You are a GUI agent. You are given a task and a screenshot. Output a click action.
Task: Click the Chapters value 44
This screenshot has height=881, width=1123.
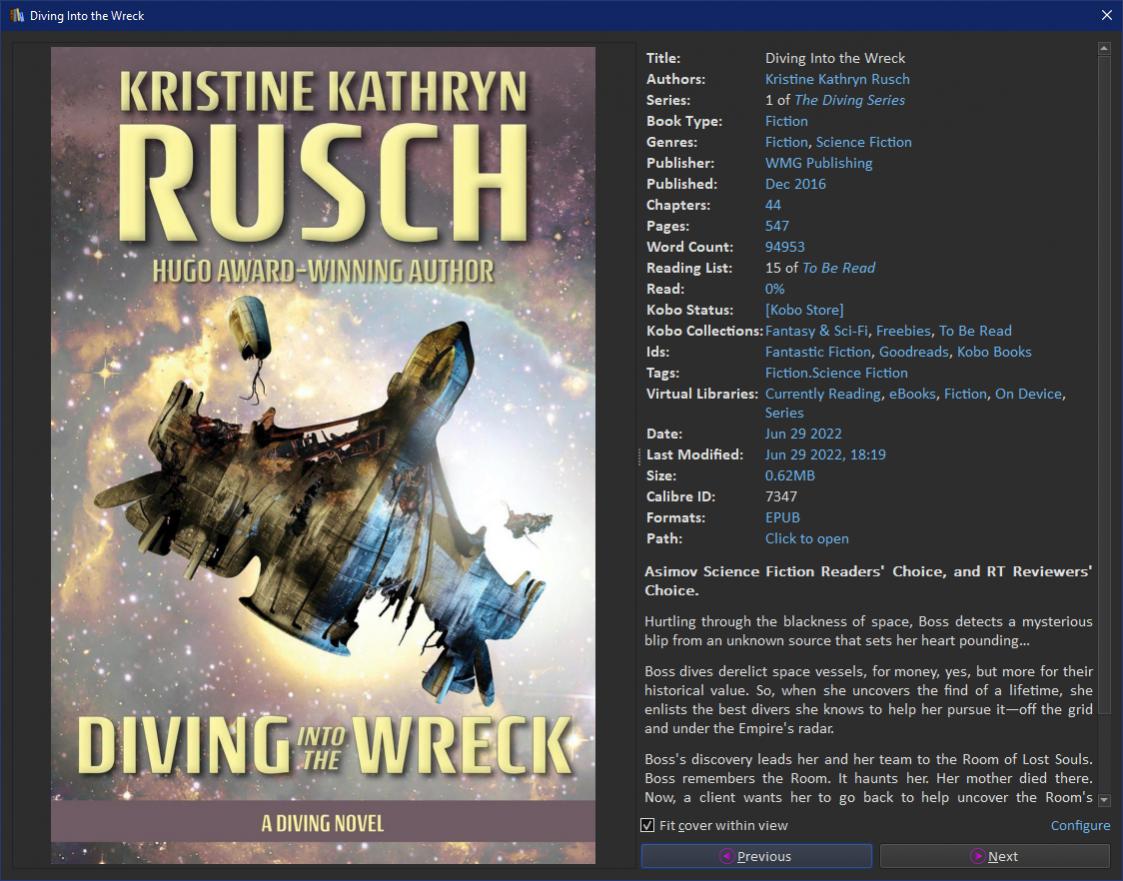(773, 205)
